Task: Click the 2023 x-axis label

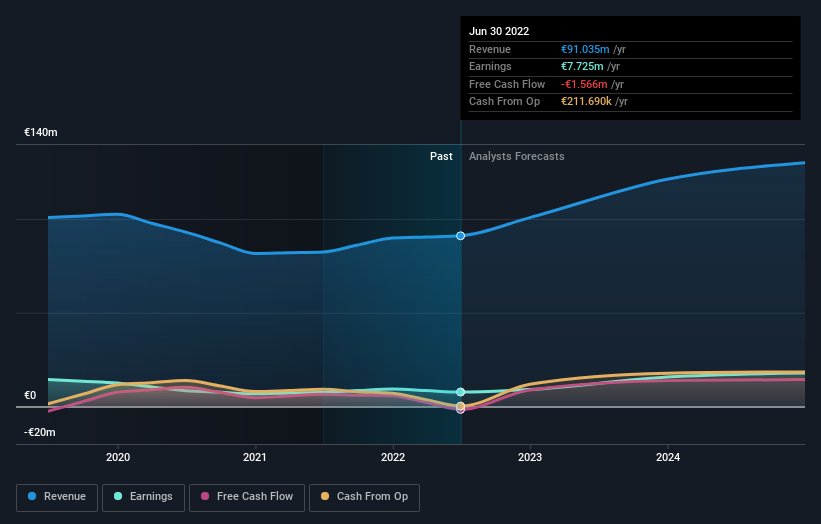Action: 530,457
